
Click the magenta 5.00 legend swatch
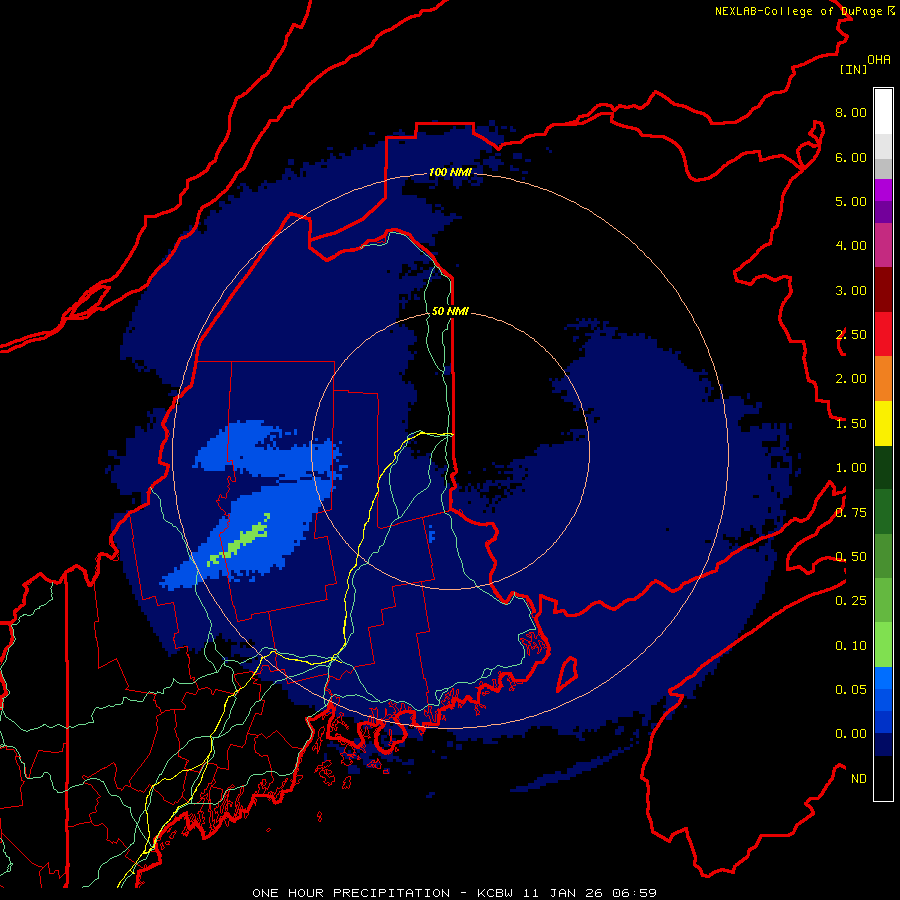[883, 190]
